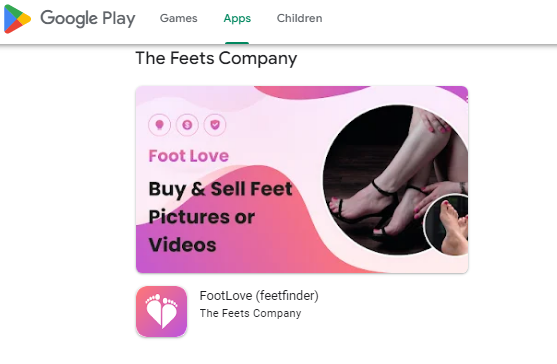Select the large circular high-heels photo
Image resolution: width=557 pixels, height=364 pixels.
click(x=395, y=180)
